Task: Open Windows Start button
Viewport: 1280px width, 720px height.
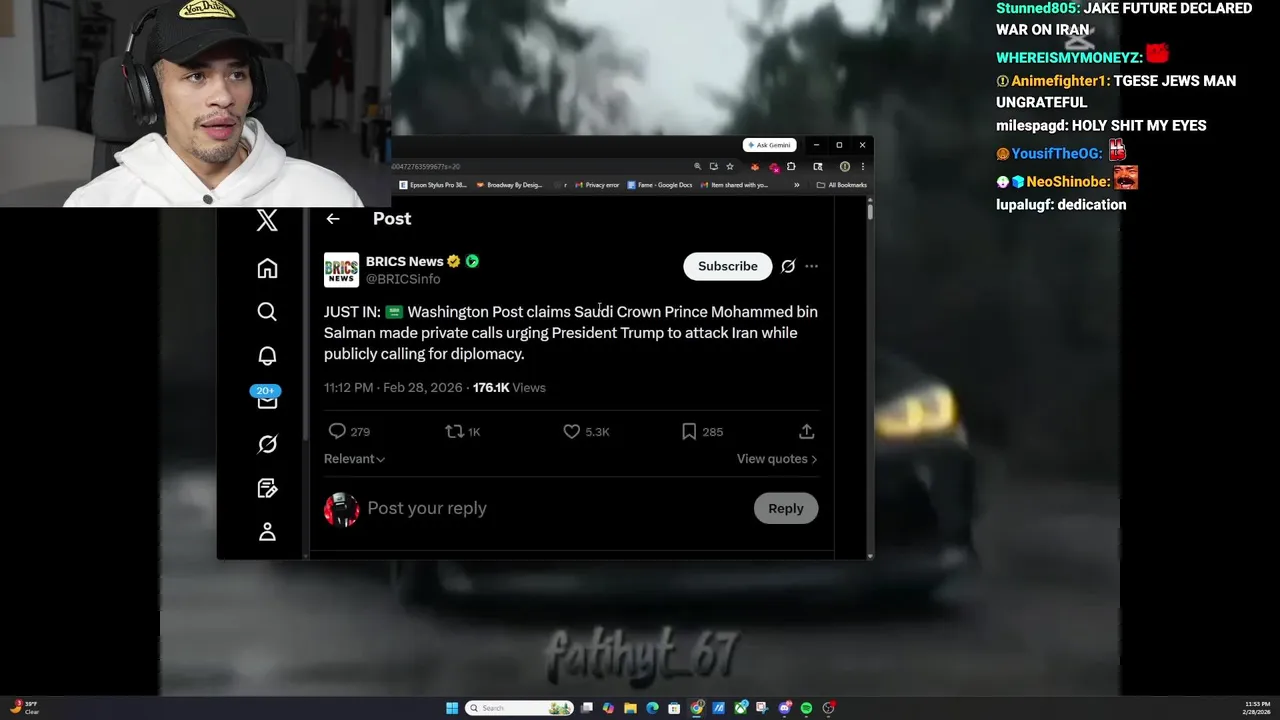Action: click(x=452, y=708)
